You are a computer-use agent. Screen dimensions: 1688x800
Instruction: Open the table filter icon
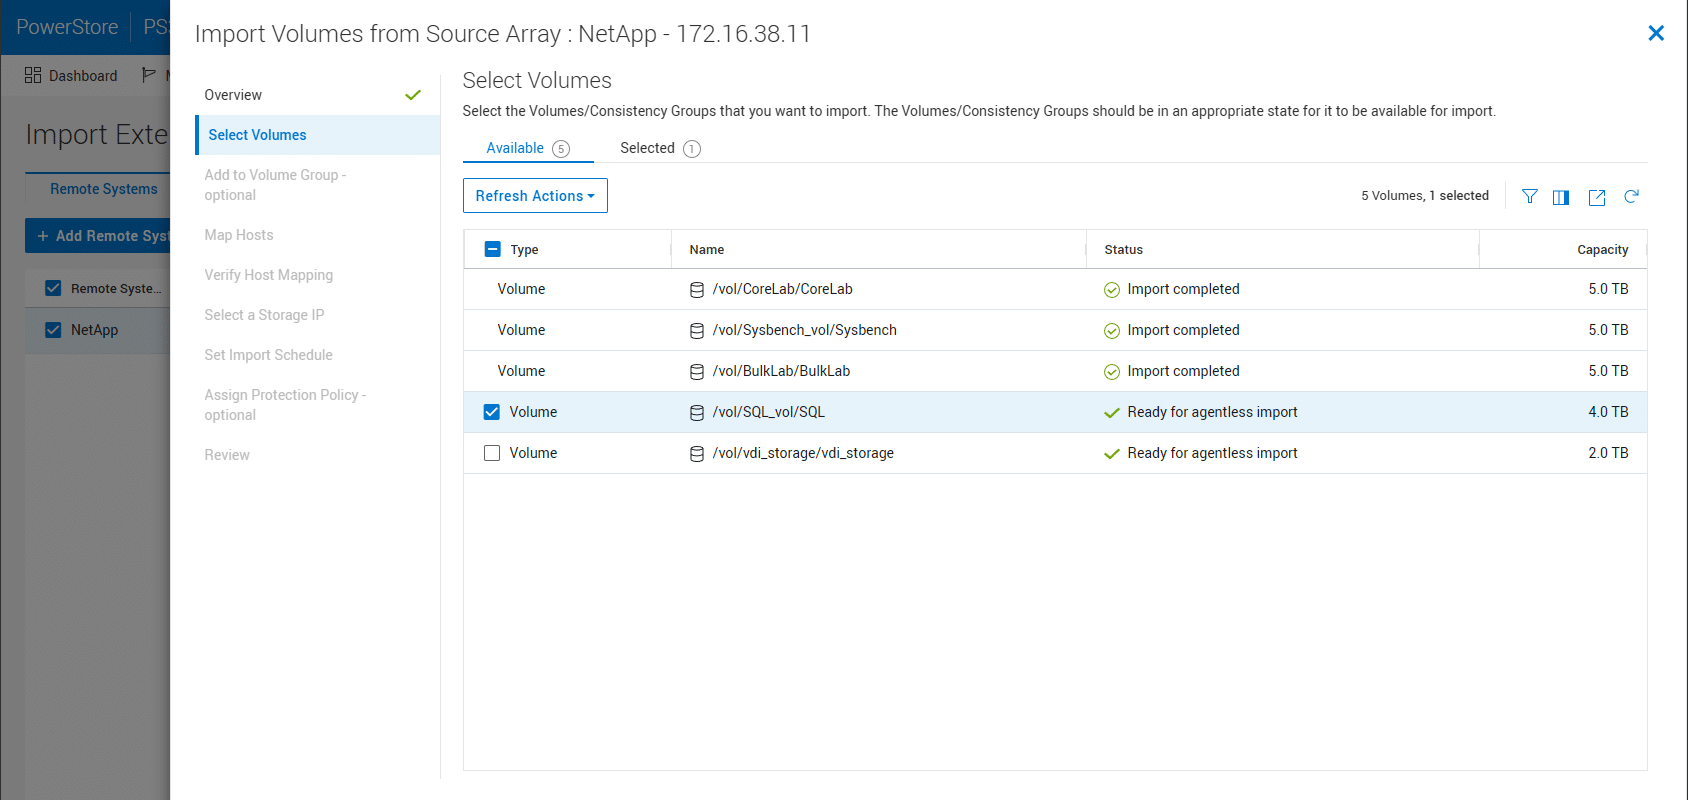tap(1529, 196)
